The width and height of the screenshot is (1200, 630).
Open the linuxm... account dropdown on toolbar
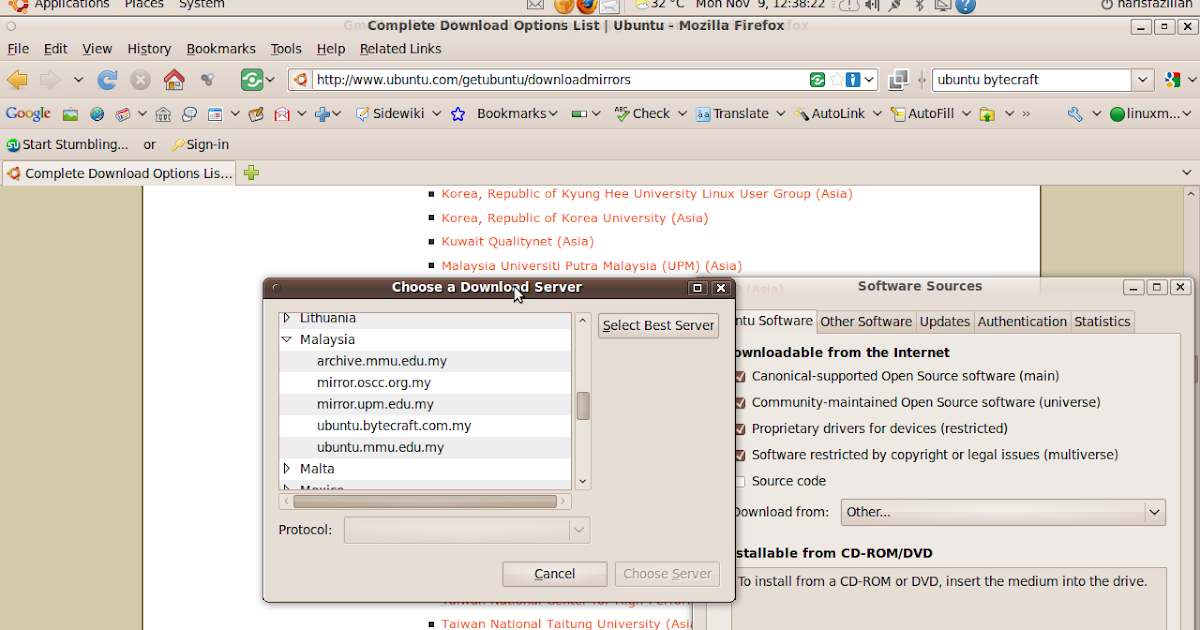coord(1151,114)
